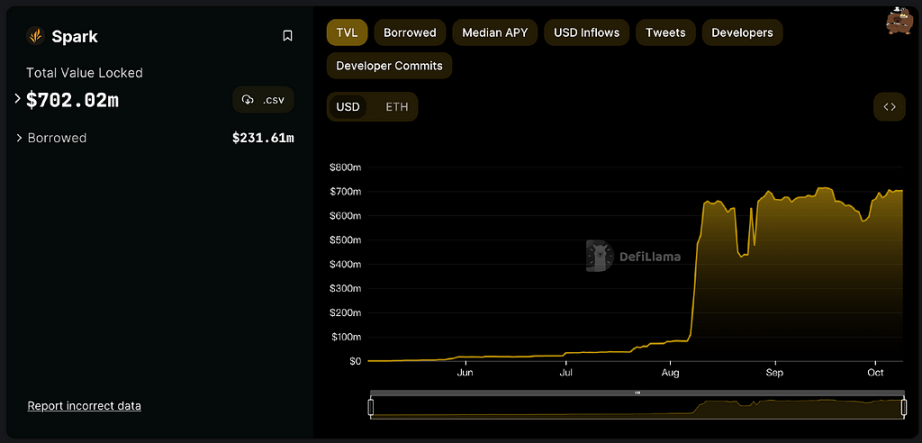
Task: Bookmark the Spark protocol
Action: [288, 36]
